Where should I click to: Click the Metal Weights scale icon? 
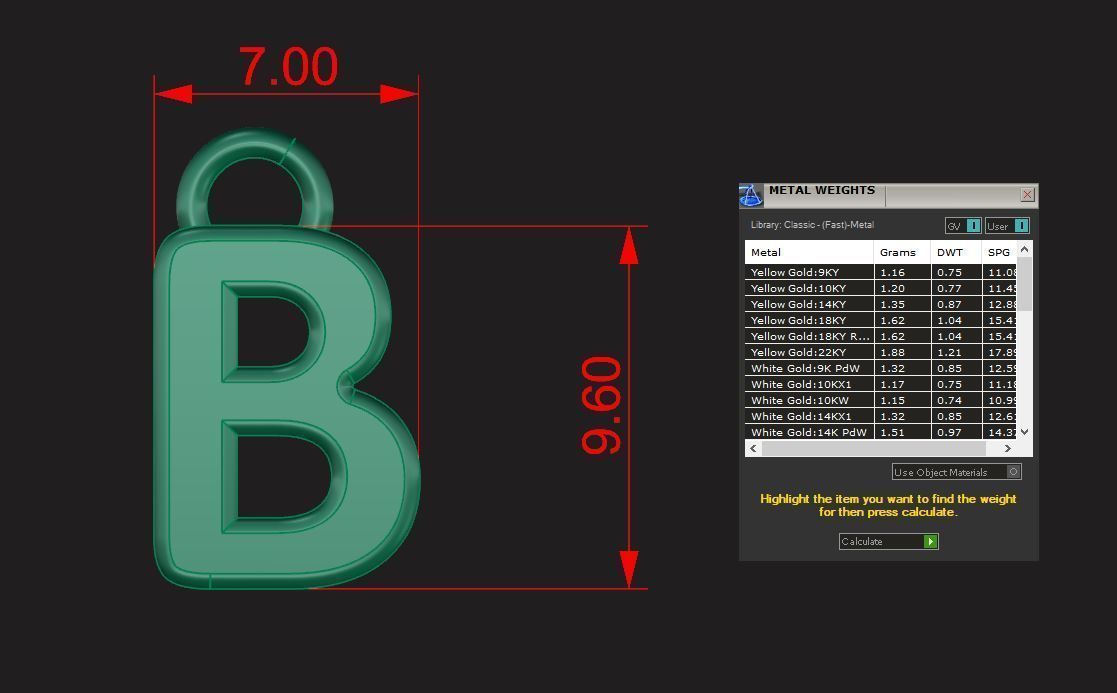click(x=750, y=195)
